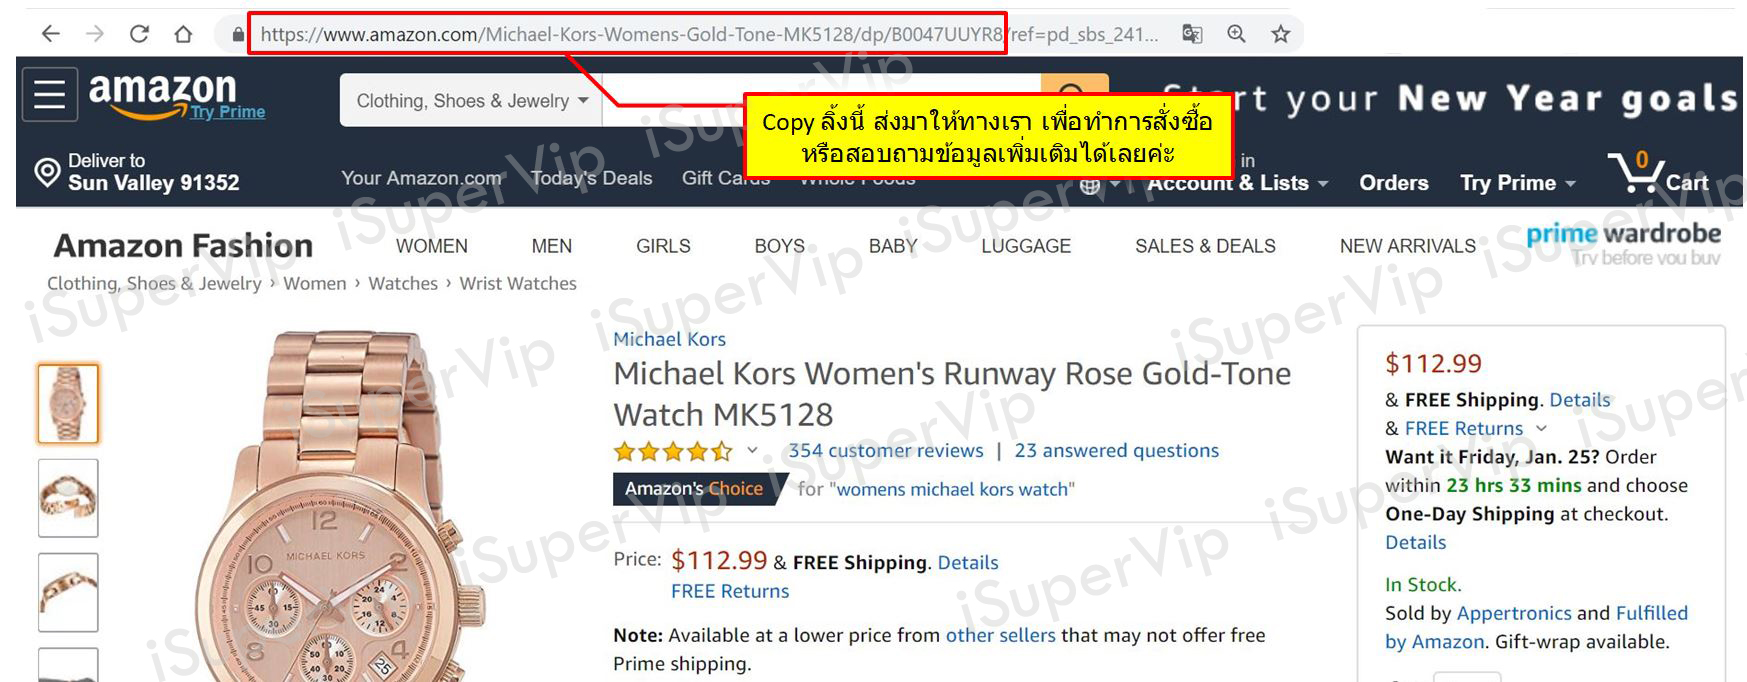The width and height of the screenshot is (1747, 682).
Task: Open the star rating breakdown arrow
Action: click(x=752, y=451)
